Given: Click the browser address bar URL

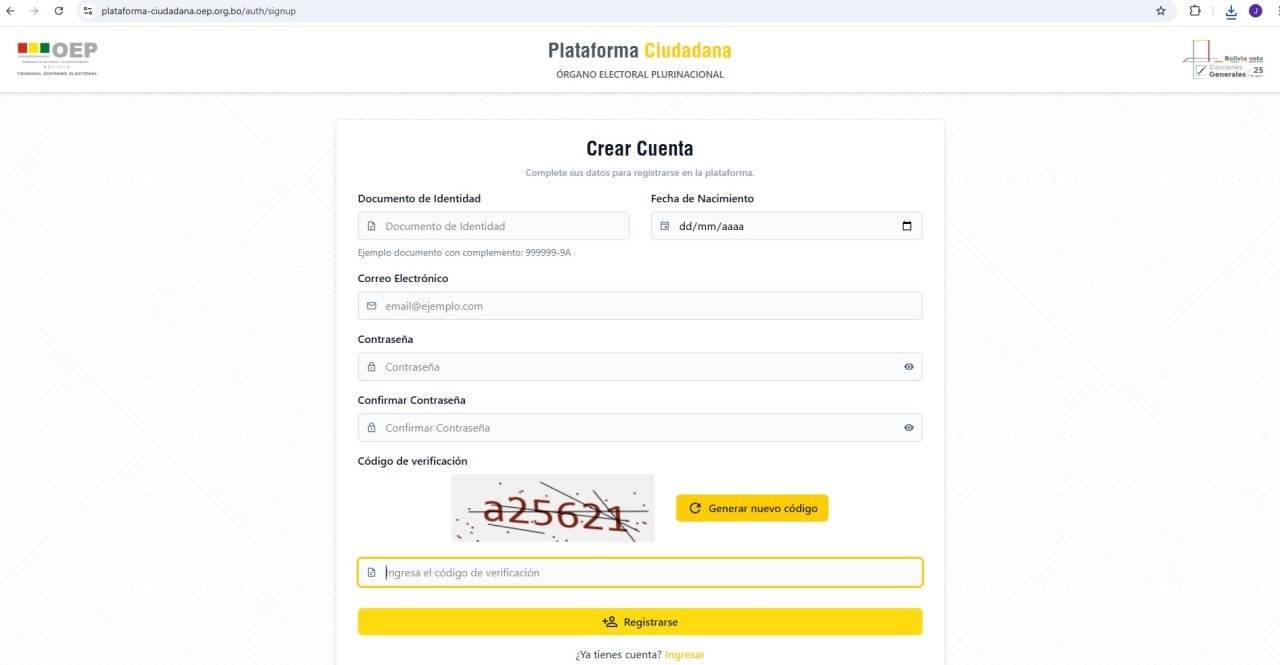Looking at the screenshot, I should click(x=198, y=11).
